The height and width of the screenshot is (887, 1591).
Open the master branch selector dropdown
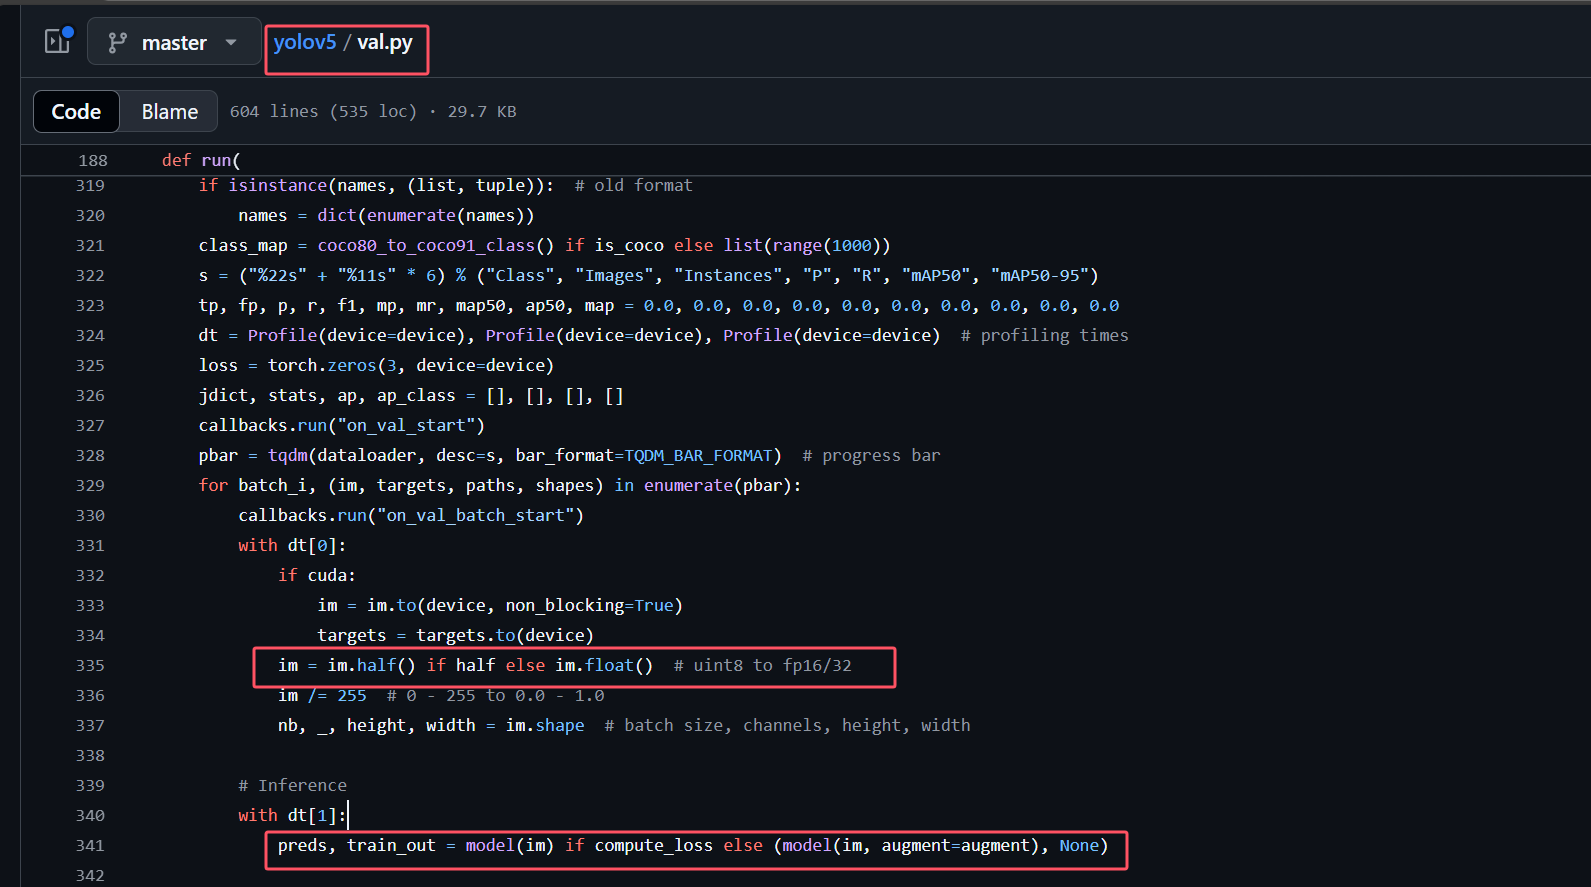tap(174, 42)
